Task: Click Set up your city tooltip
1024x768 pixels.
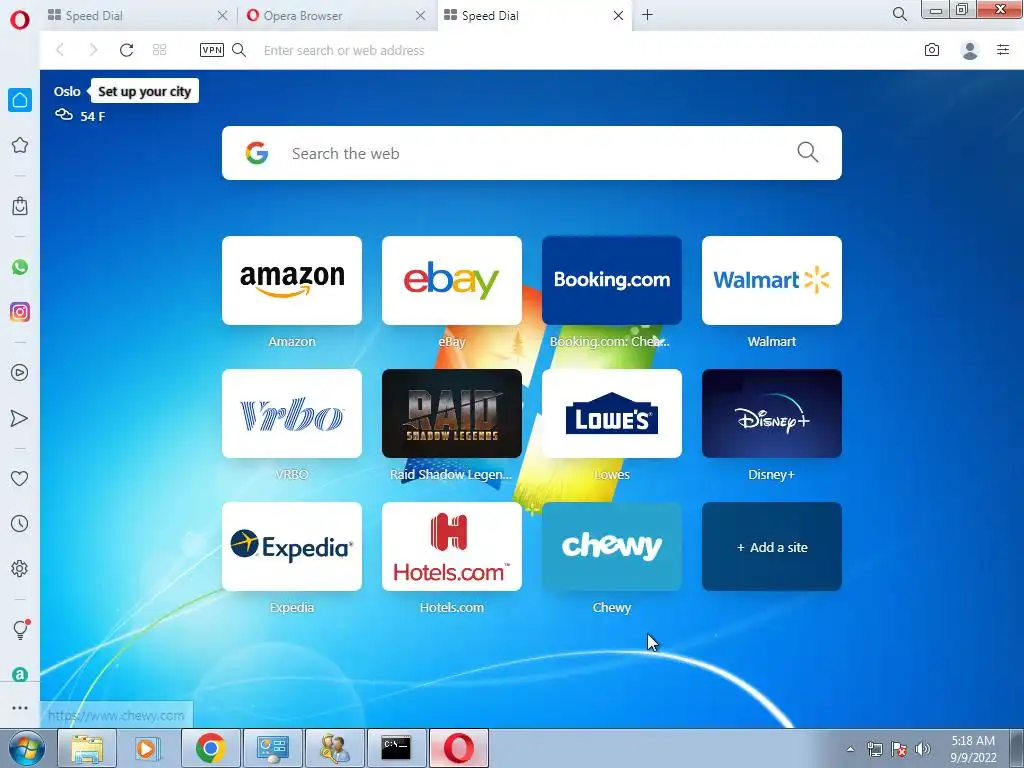Action: tap(144, 91)
